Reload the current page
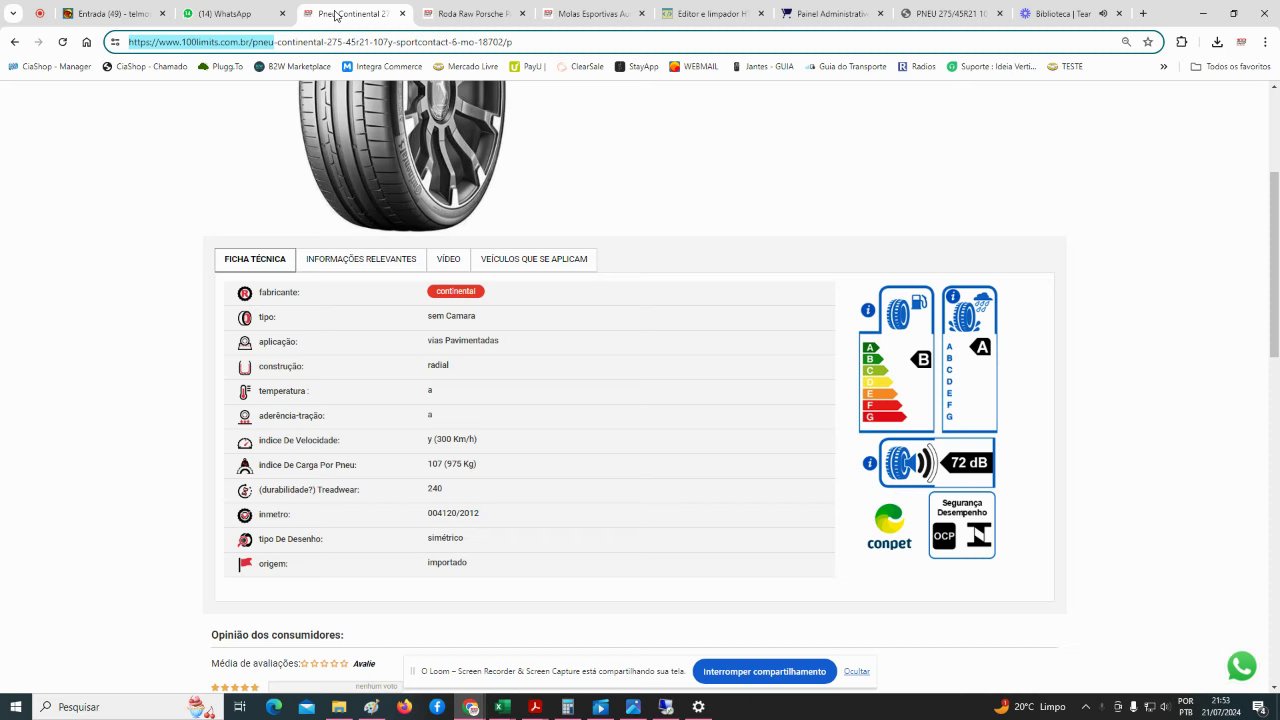 click(63, 42)
